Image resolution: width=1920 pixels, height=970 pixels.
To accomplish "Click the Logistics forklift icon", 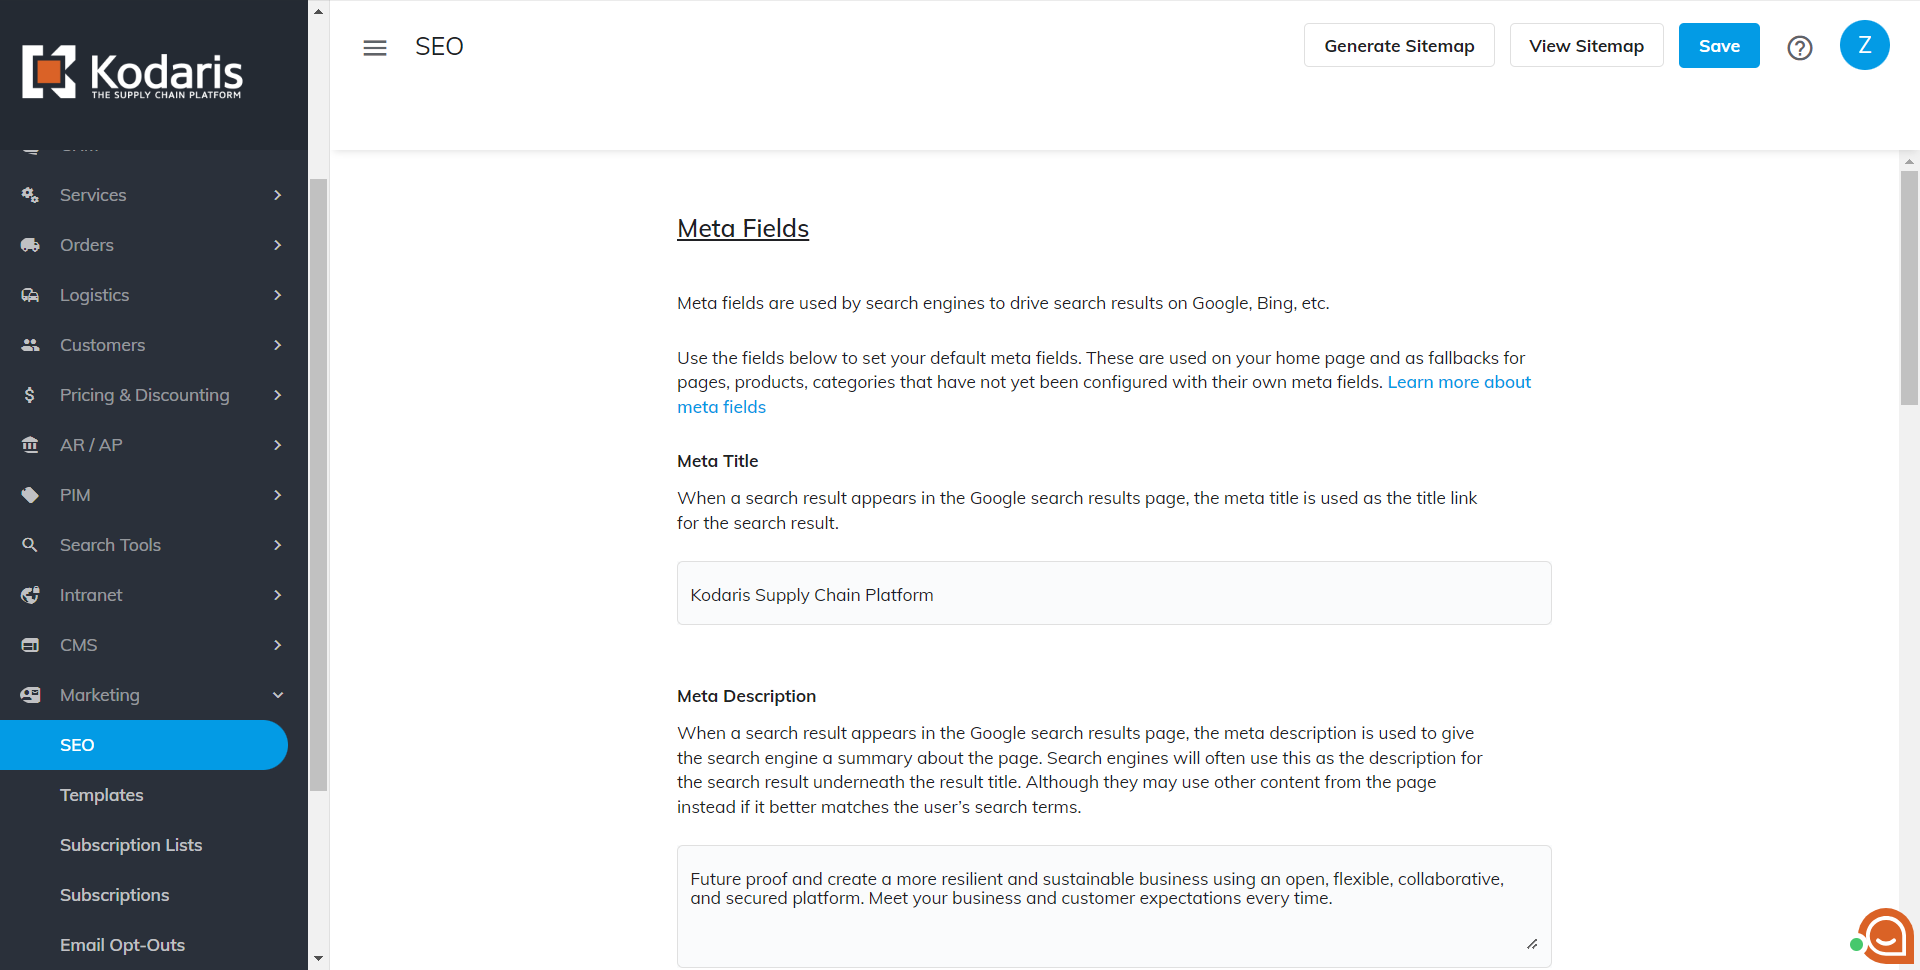I will click(31, 295).
